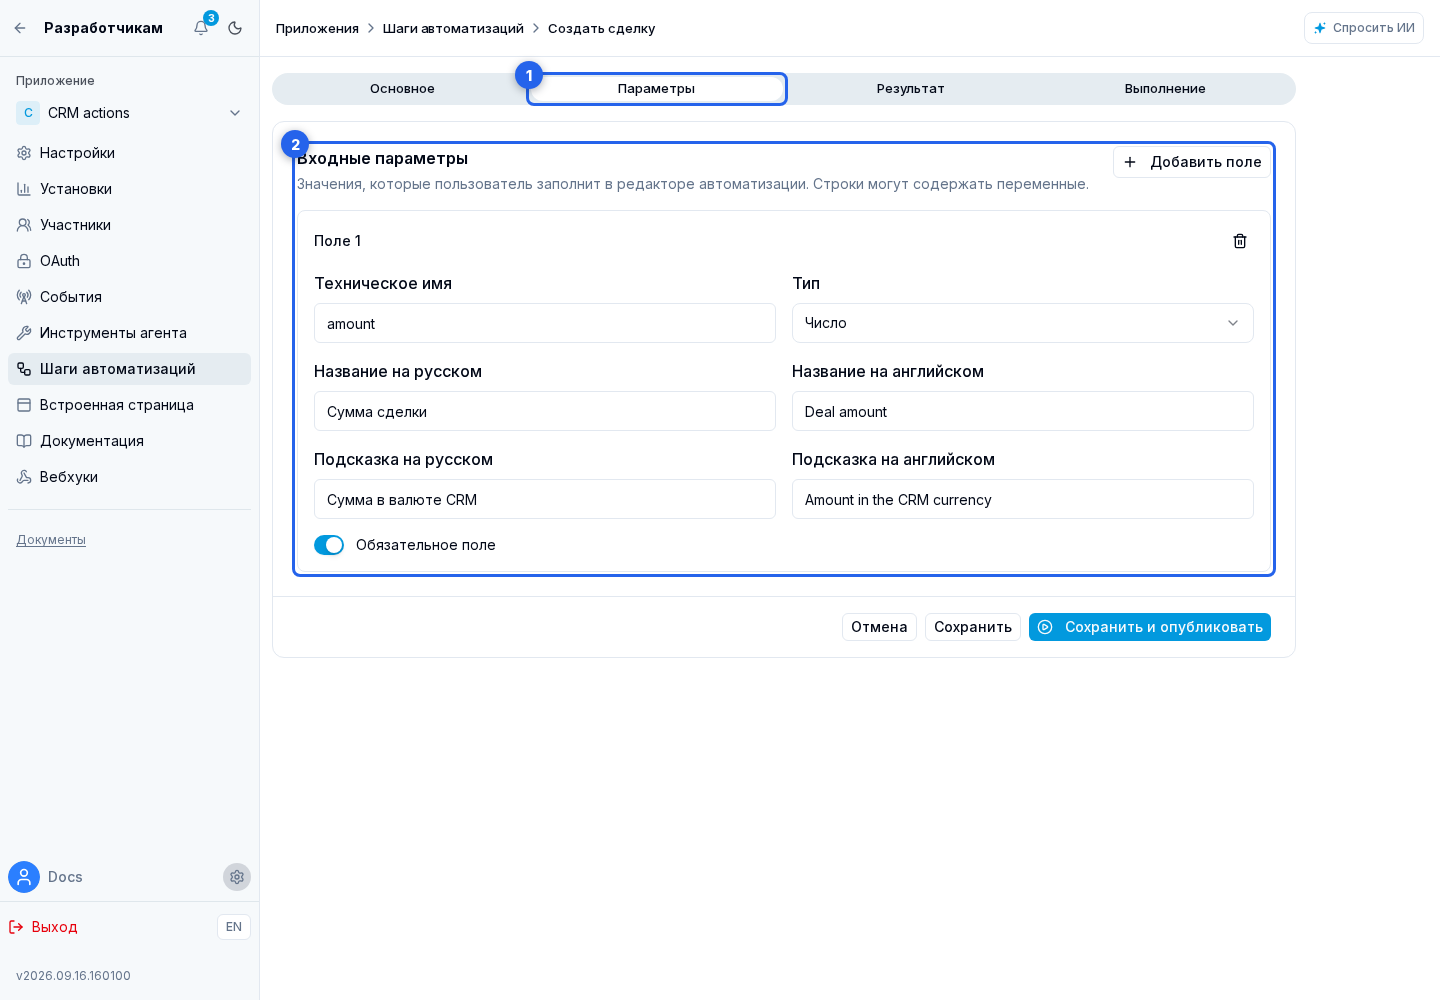This screenshot has height=1000, width=1440.
Task: Open OAuth section
Action: pyautogui.click(x=130, y=261)
